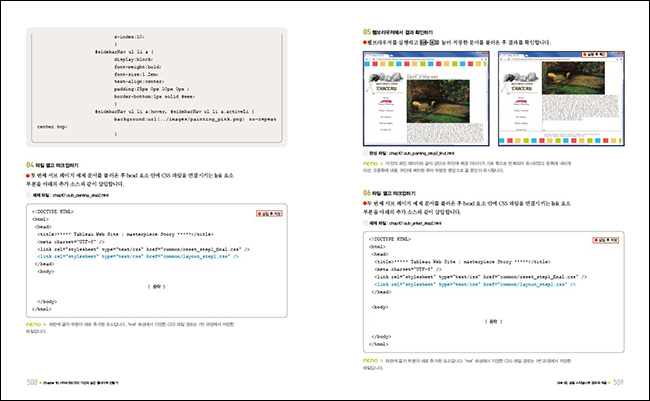Click the TABLEAU logo in left browser screenshot

pyautogui.click(x=390, y=88)
